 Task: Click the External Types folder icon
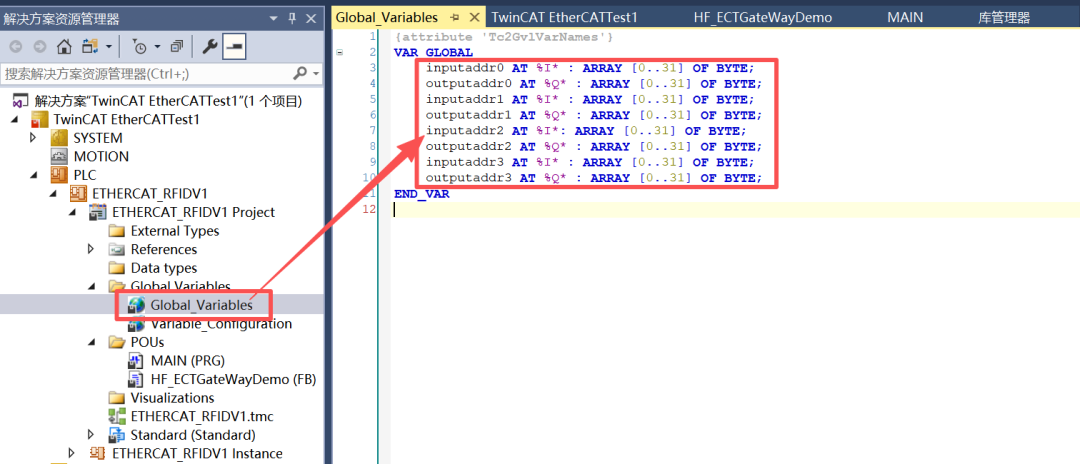click(117, 231)
